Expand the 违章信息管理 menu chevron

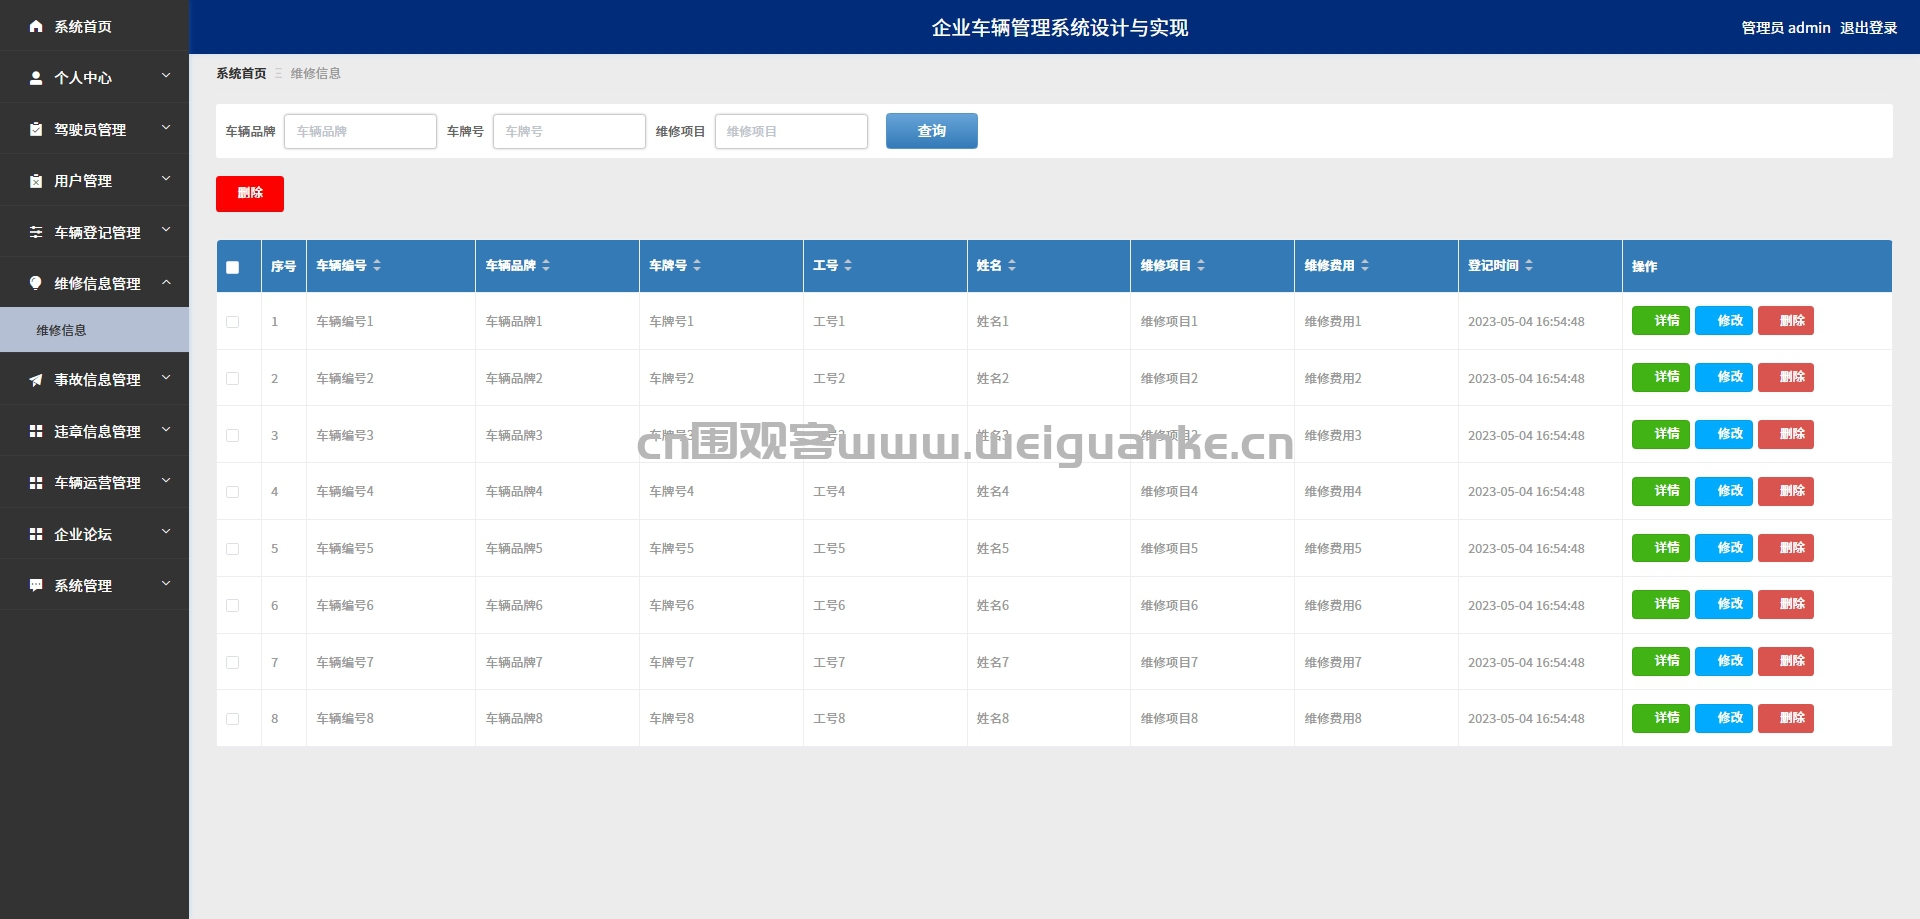pos(166,430)
